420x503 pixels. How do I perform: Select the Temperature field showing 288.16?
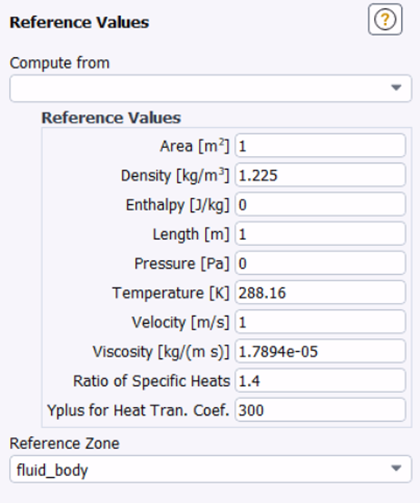point(320,293)
